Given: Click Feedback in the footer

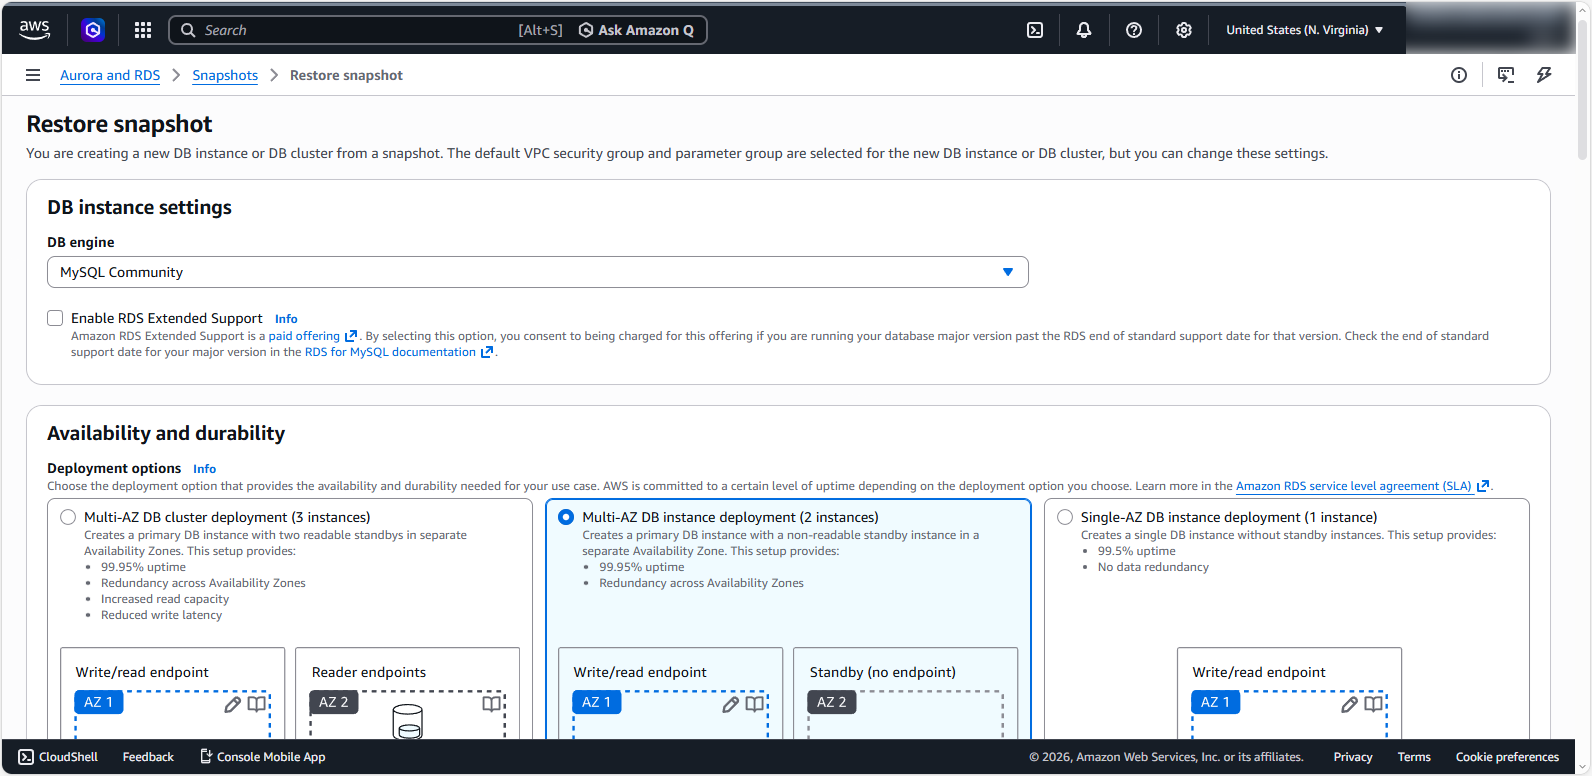Looking at the screenshot, I should pos(148,757).
